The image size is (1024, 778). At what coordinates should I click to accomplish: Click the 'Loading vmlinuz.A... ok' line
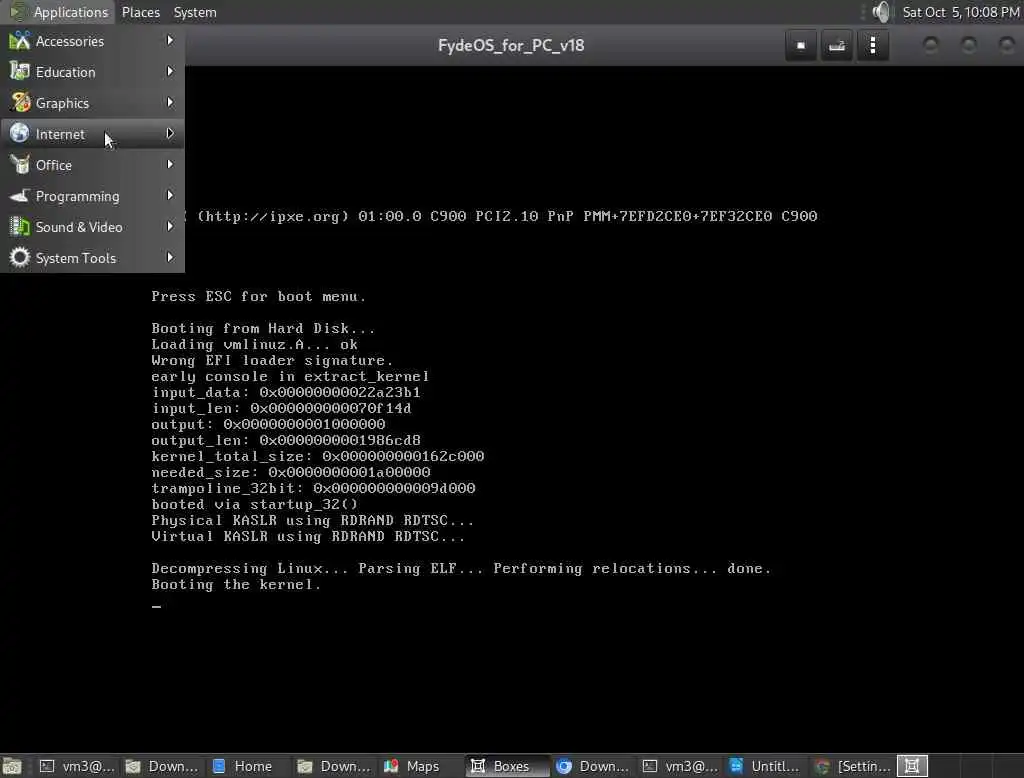(x=255, y=344)
